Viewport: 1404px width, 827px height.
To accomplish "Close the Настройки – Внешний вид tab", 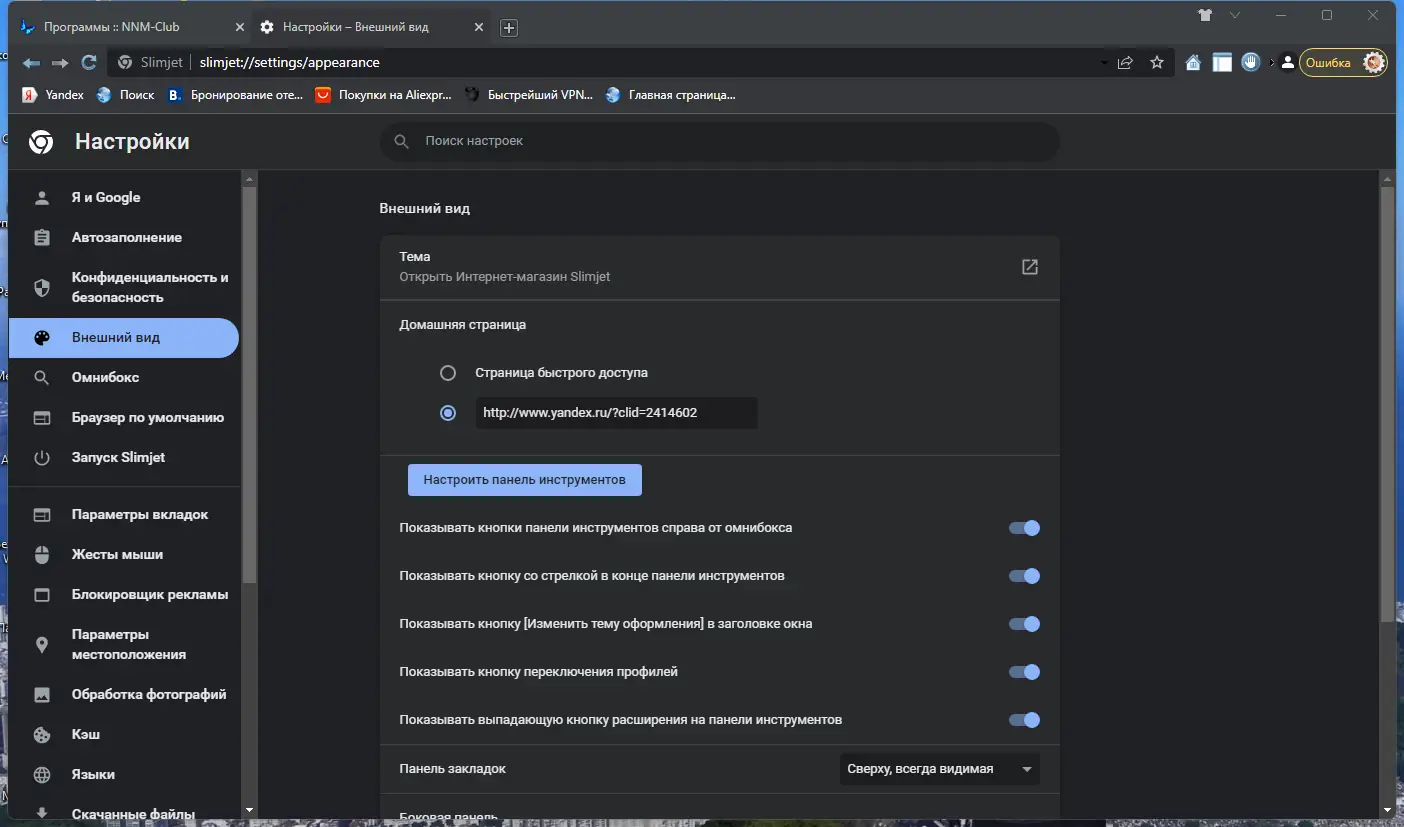I will pyautogui.click(x=478, y=27).
